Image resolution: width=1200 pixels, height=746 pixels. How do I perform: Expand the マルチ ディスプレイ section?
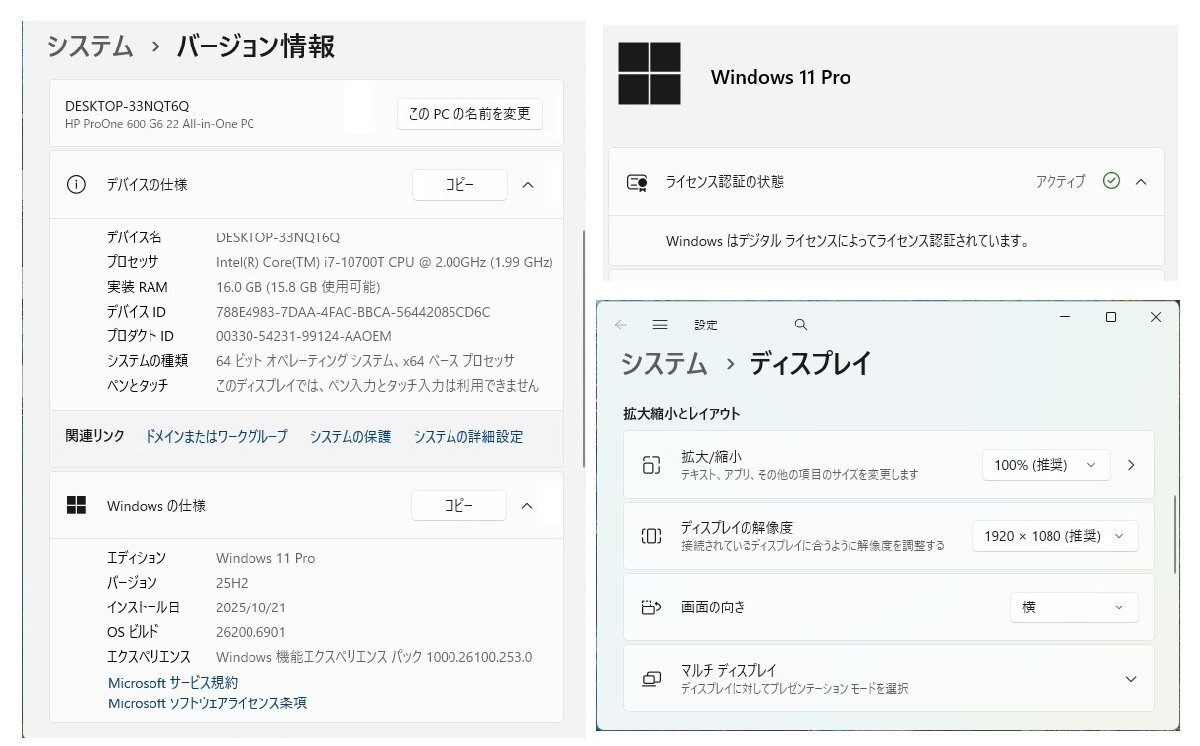[x=1131, y=679]
